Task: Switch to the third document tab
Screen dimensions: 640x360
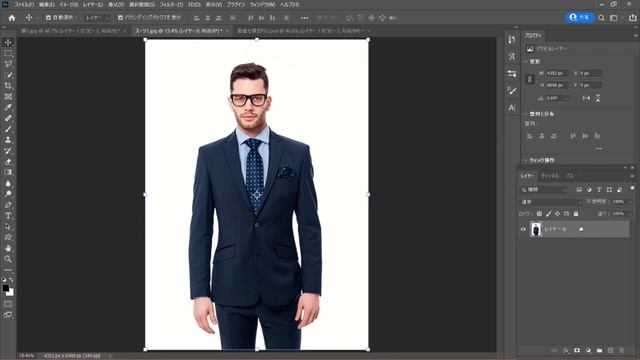Action: (301, 31)
